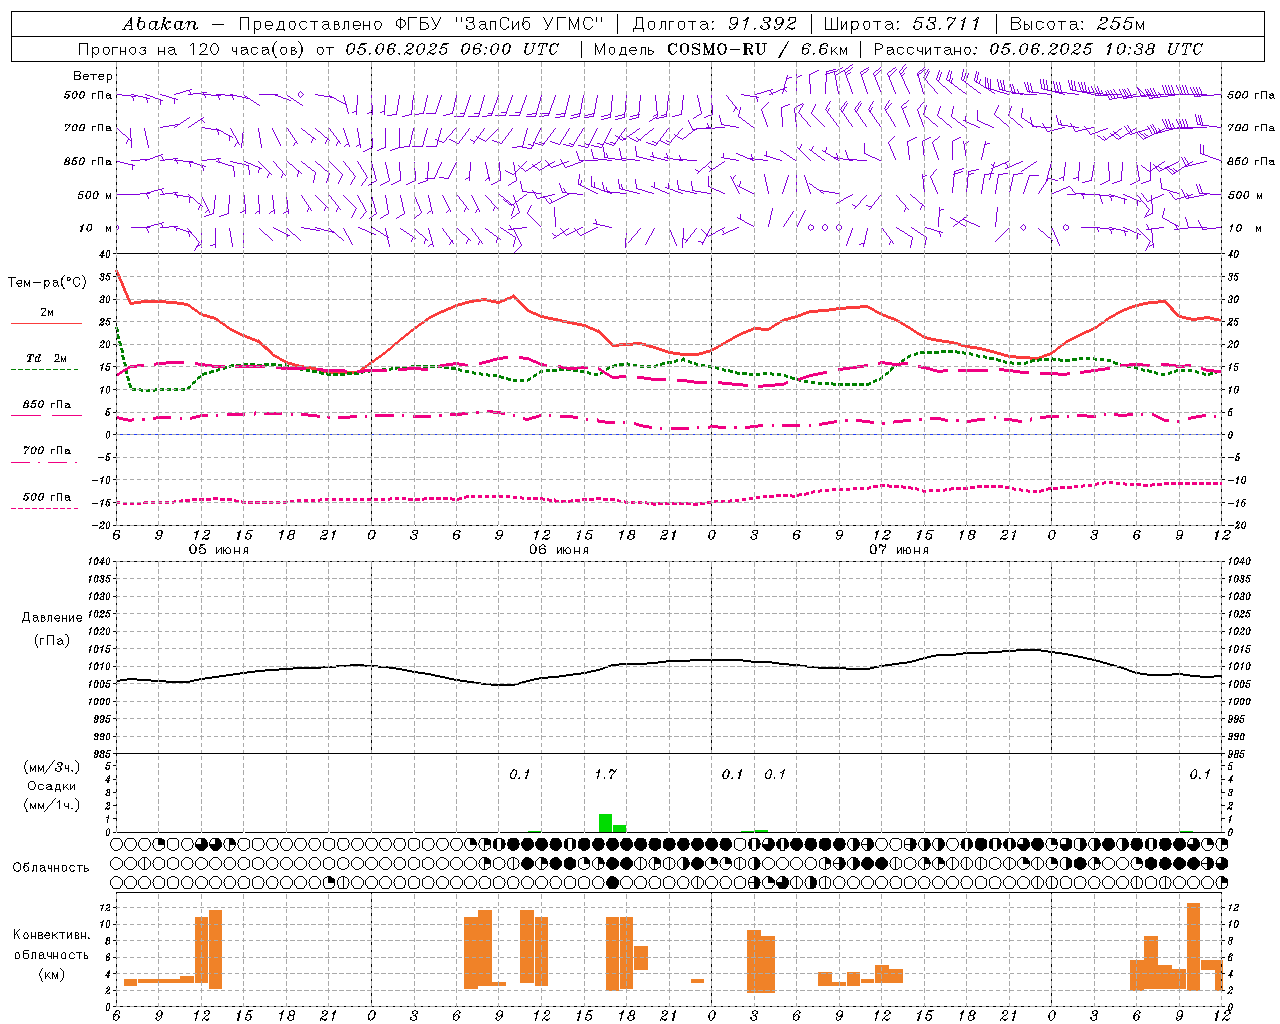Click the Модель COSMO-RU / 6.6км text

pos(720,49)
